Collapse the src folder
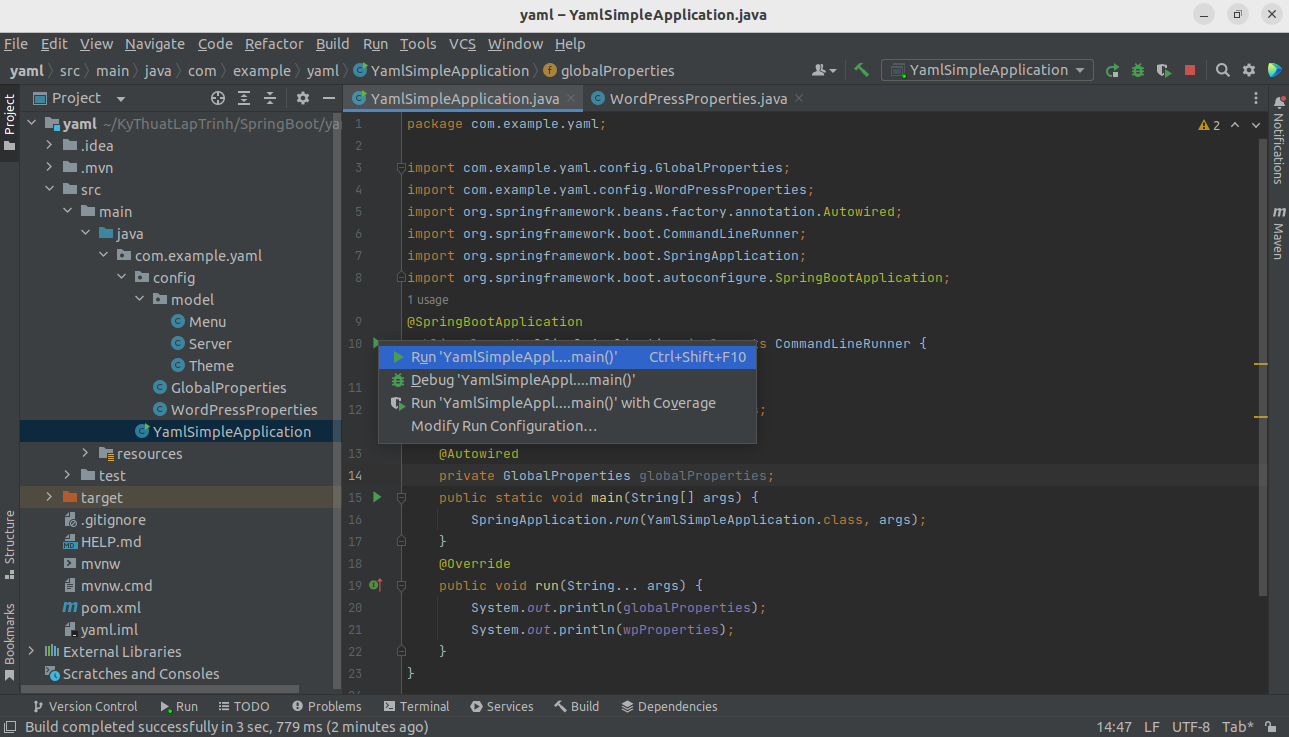This screenshot has width=1289, height=737. tap(49, 189)
